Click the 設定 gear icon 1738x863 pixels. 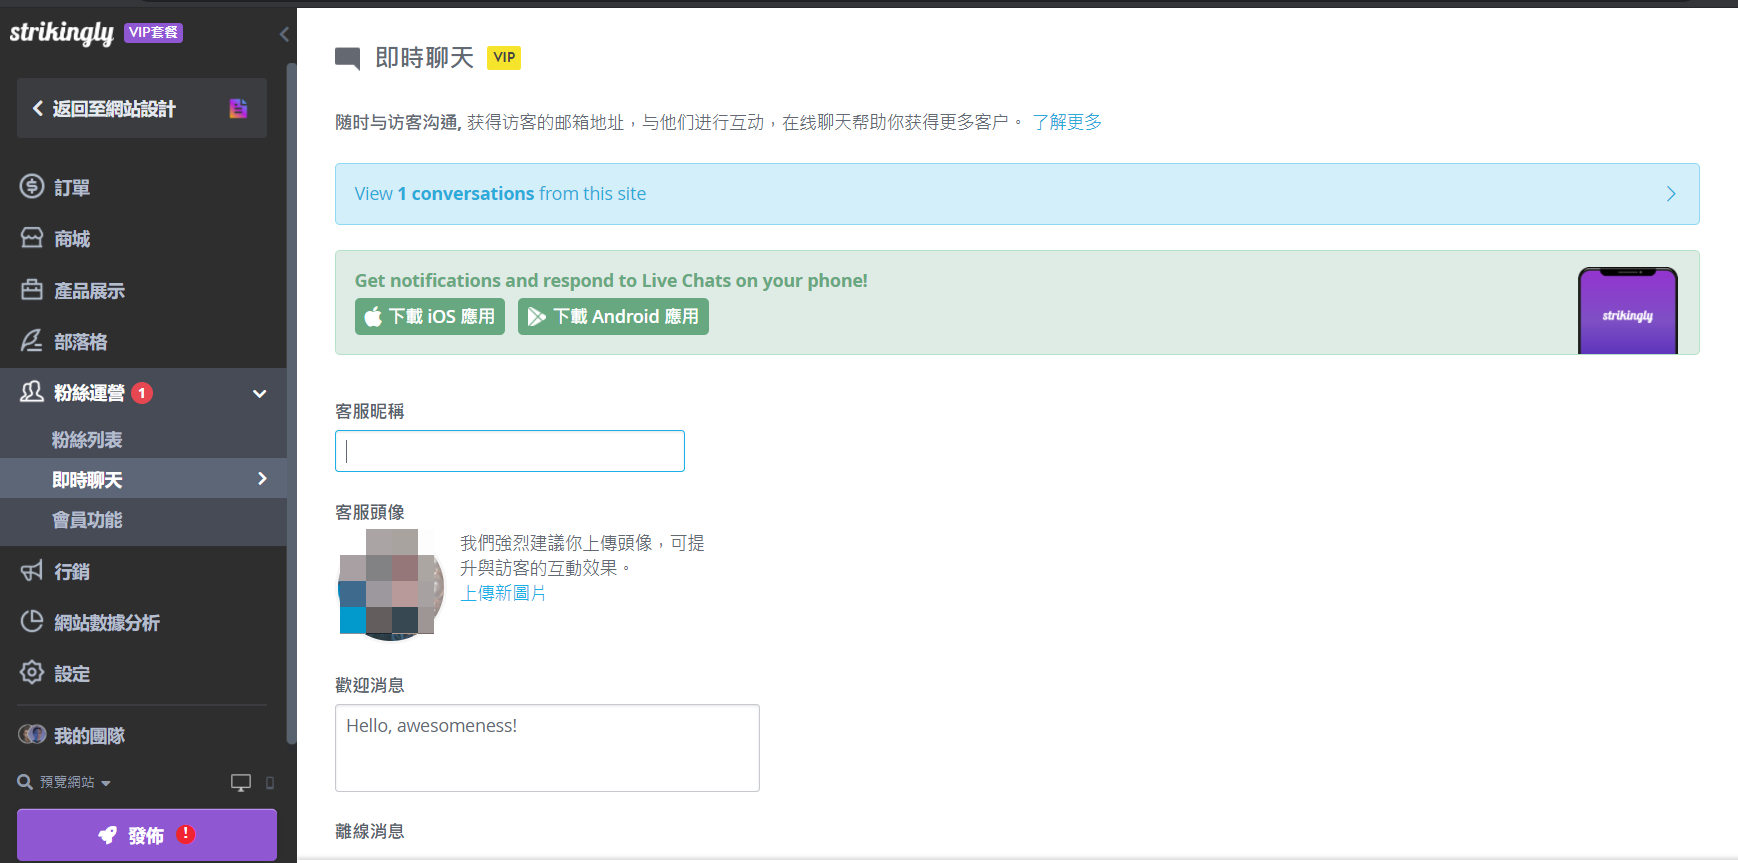click(x=32, y=673)
